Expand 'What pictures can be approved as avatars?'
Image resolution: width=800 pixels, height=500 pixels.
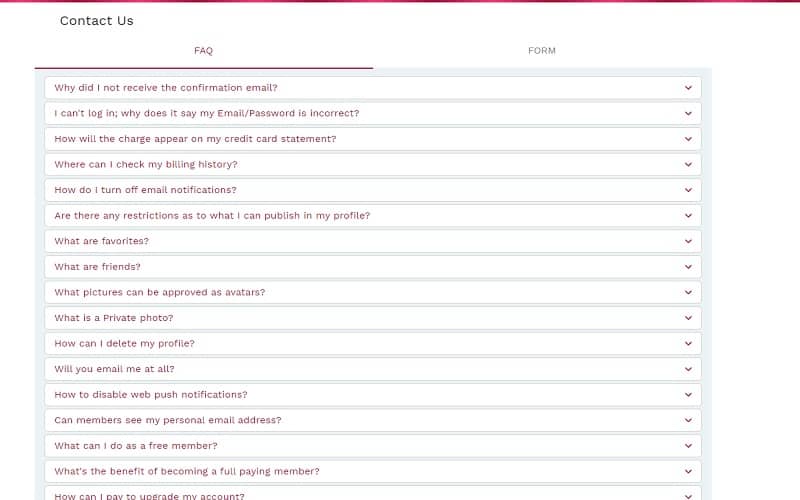[373, 292]
